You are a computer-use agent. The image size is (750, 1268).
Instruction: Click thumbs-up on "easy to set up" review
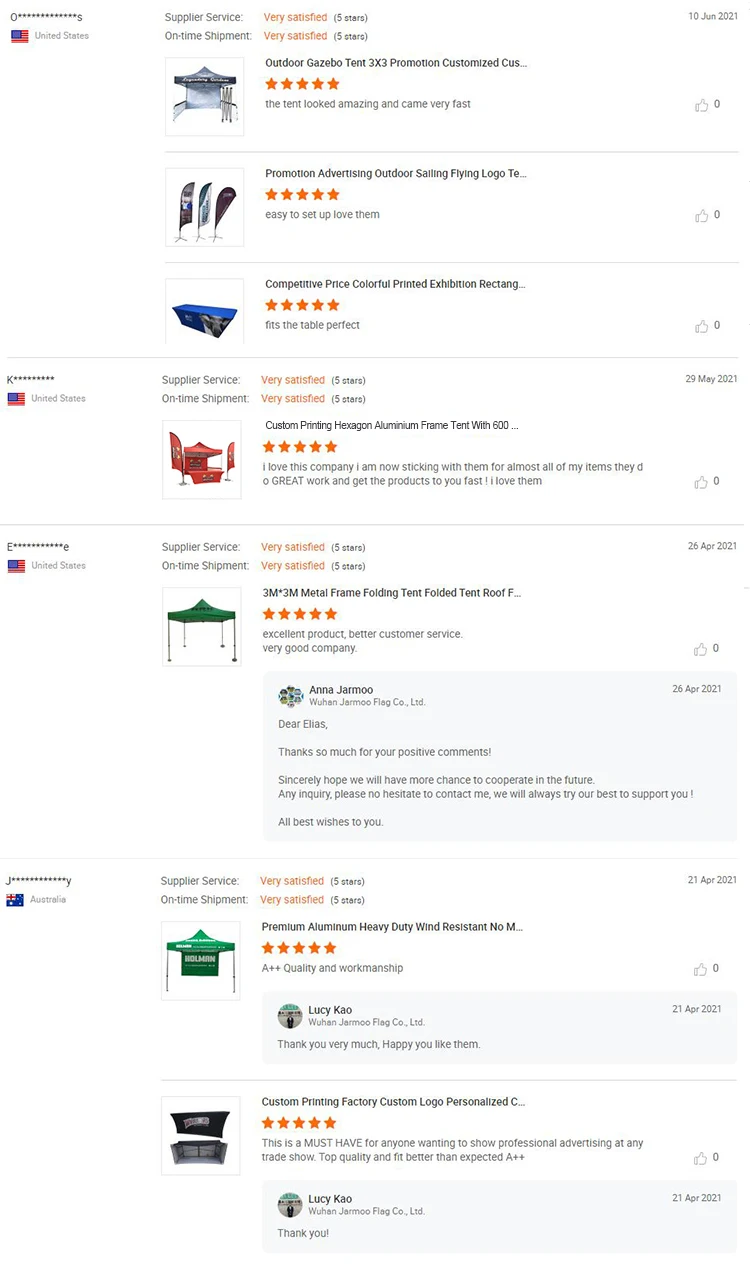pos(702,216)
